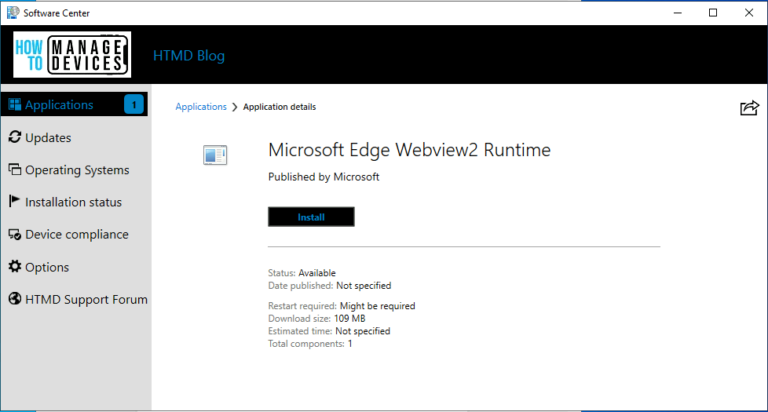768x412 pixels.
Task: Click the Software Center title bar icon
Action: [x=12, y=12]
